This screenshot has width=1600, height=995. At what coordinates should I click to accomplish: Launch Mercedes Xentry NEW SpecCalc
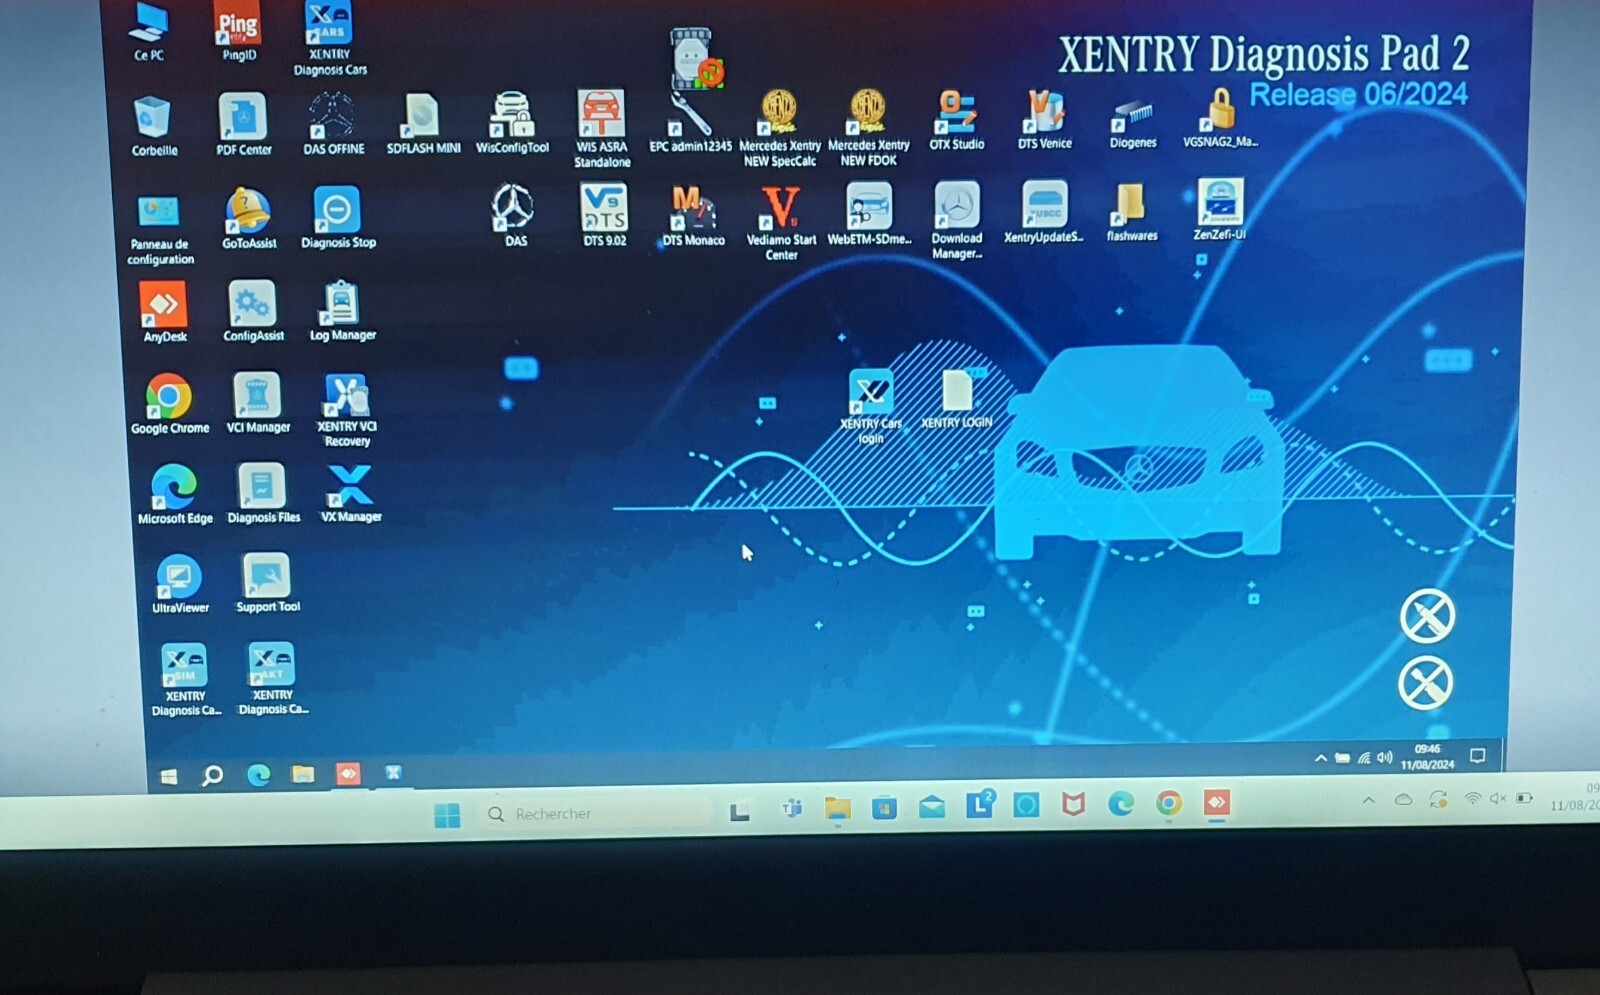coord(780,127)
